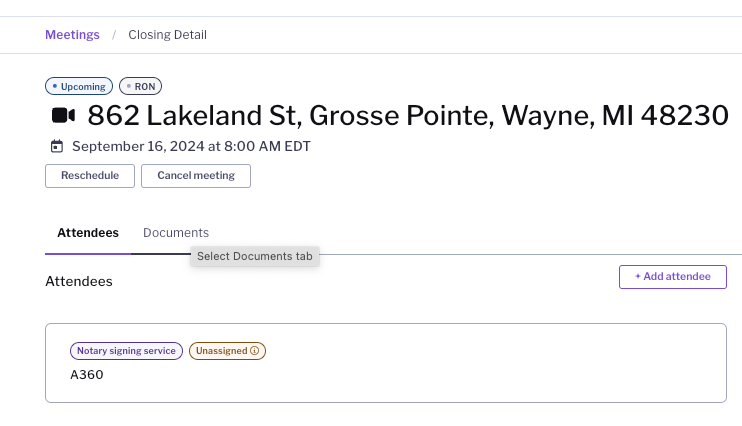Click the info icon in the Unassigned badge
742x426 pixels.
pos(255,351)
